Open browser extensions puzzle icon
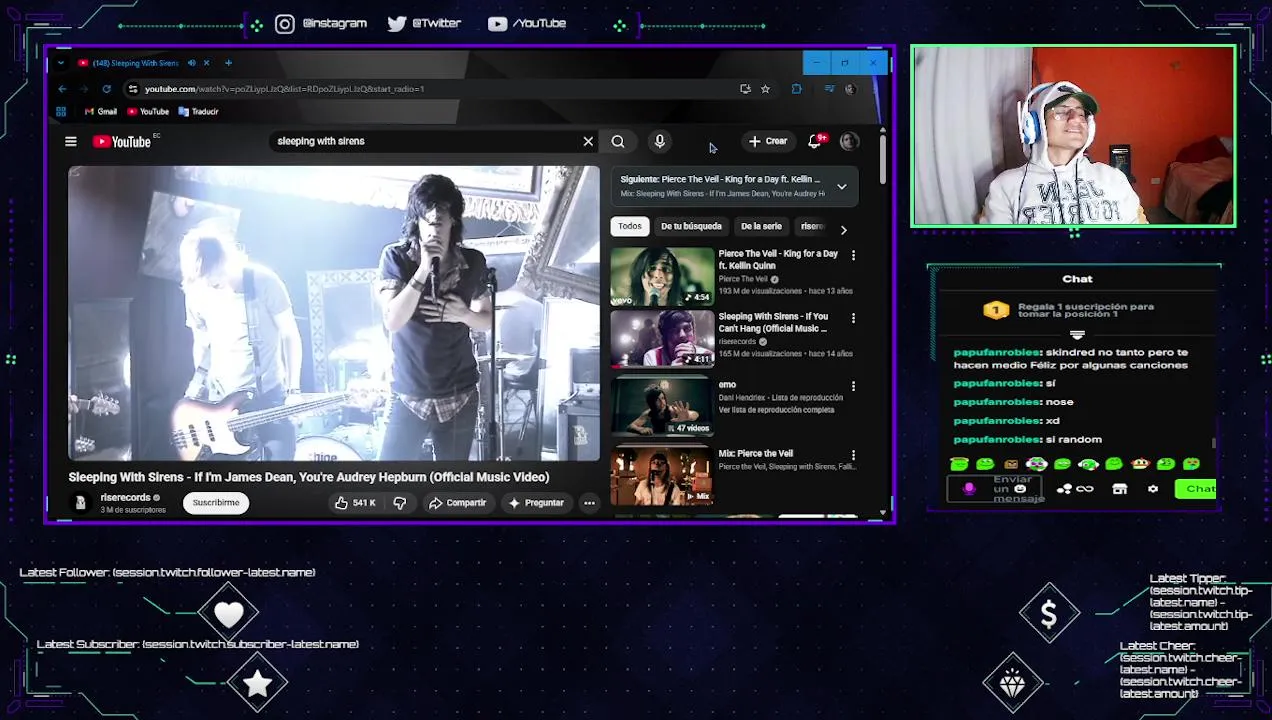The width and height of the screenshot is (1272, 720). click(x=796, y=89)
